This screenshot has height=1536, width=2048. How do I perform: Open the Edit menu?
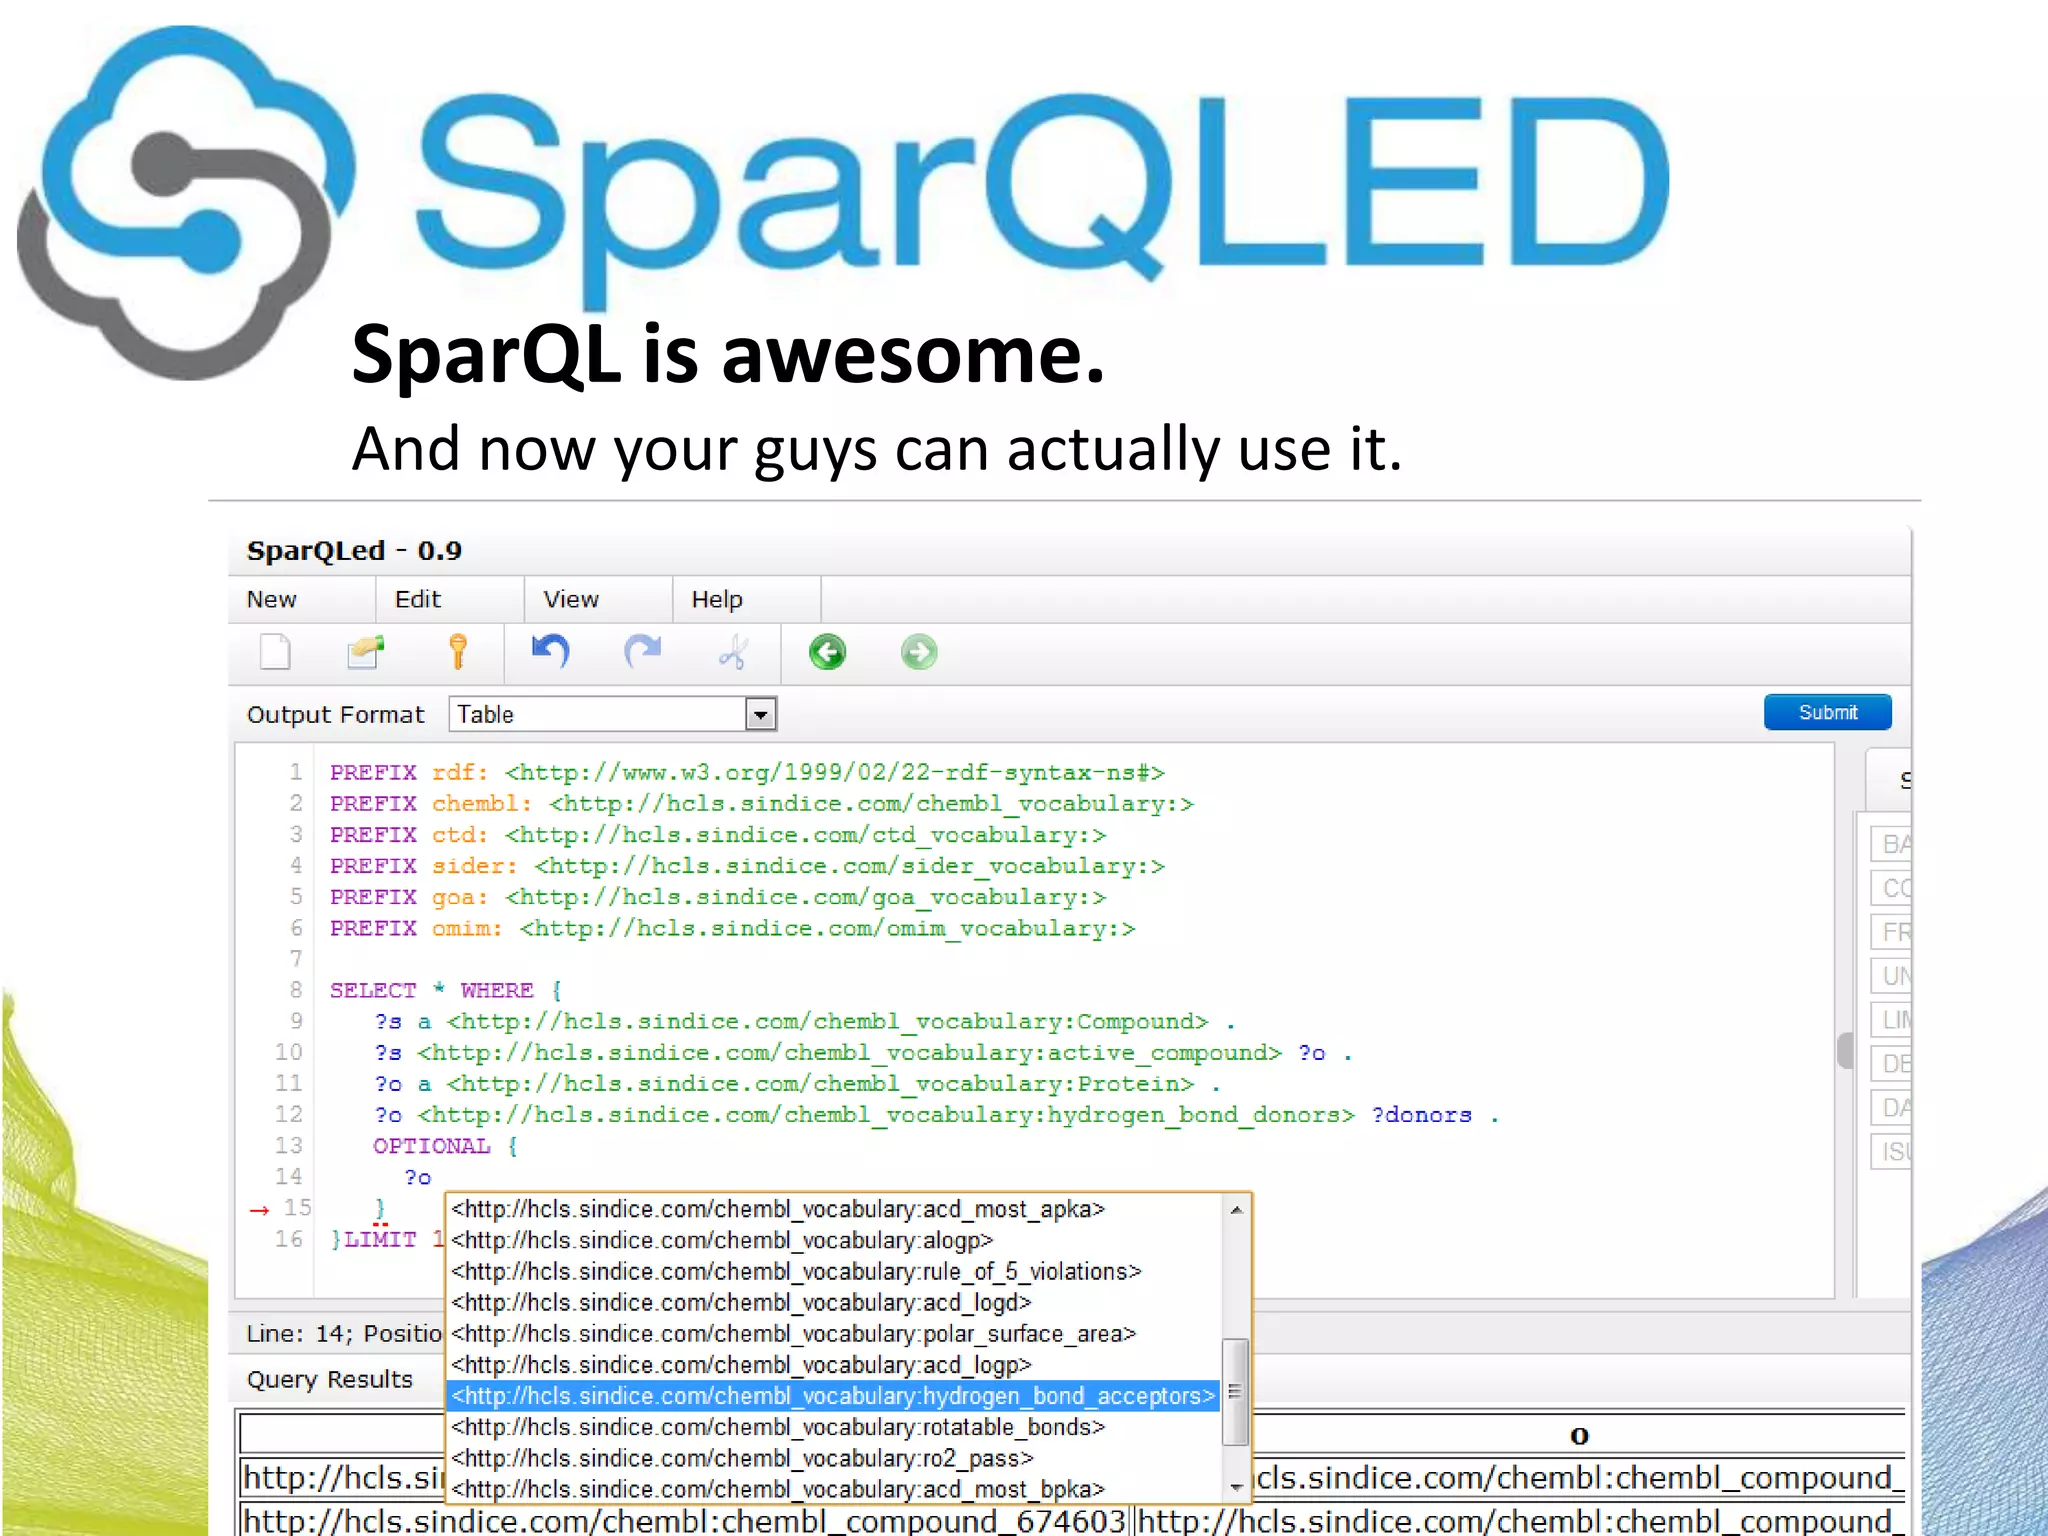pos(418,599)
